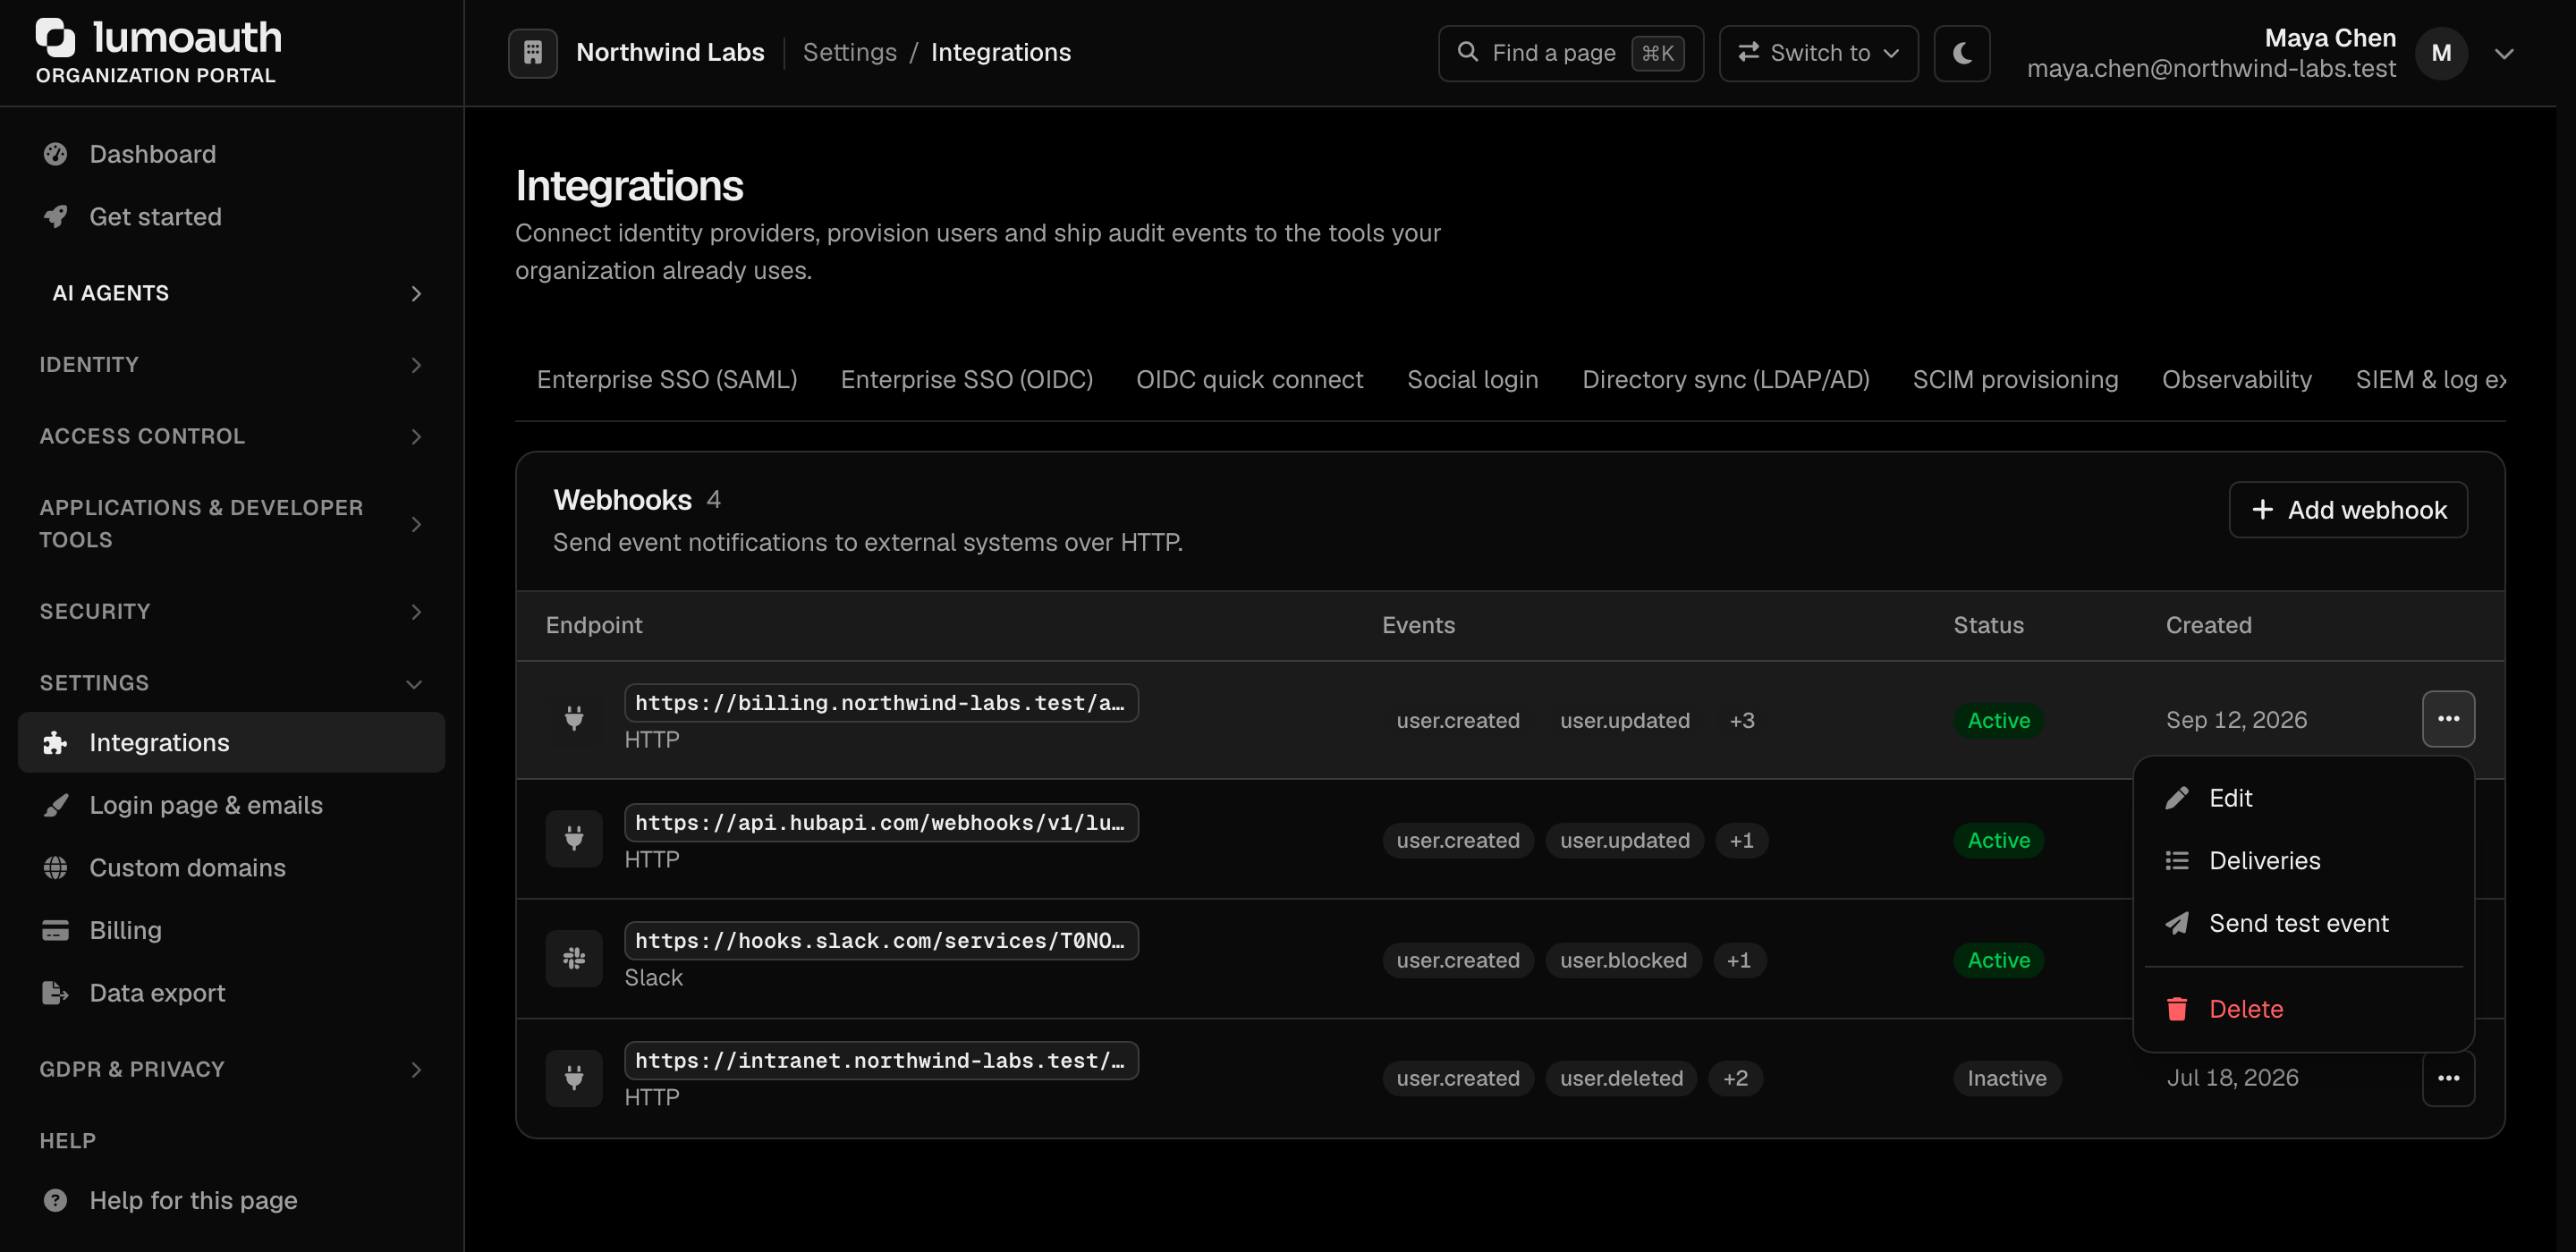Click the hooks.slack.com endpoint URL
The image size is (2576, 1252).
click(x=881, y=941)
